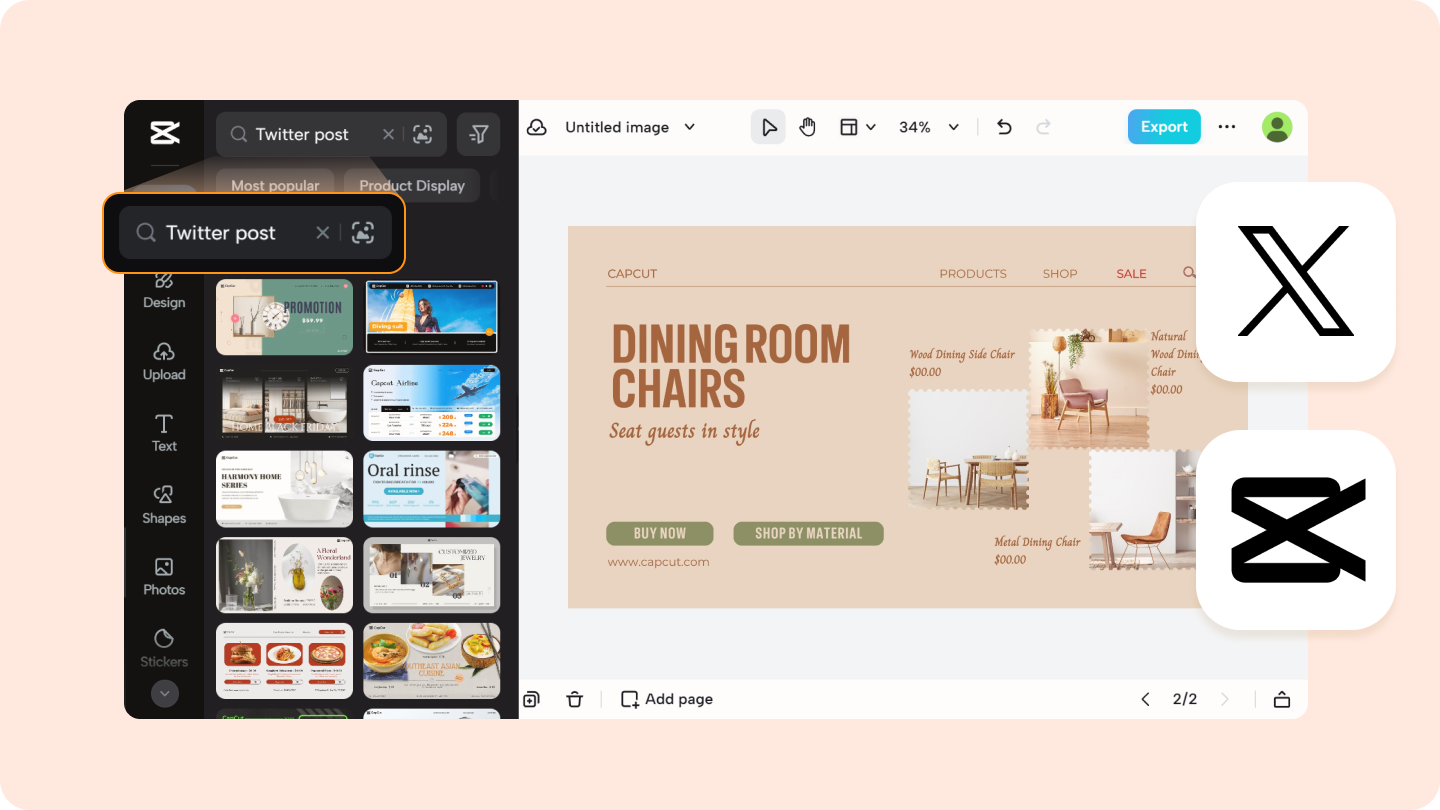Go to the previous page

[x=1145, y=699]
